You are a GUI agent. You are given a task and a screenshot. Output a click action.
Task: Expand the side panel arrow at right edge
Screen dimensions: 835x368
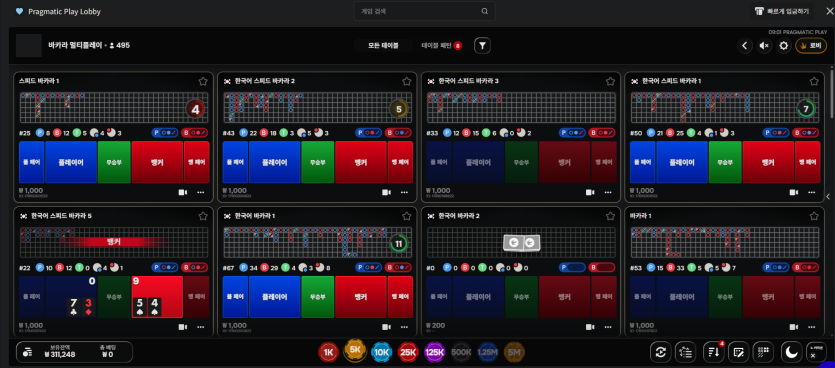828,197
